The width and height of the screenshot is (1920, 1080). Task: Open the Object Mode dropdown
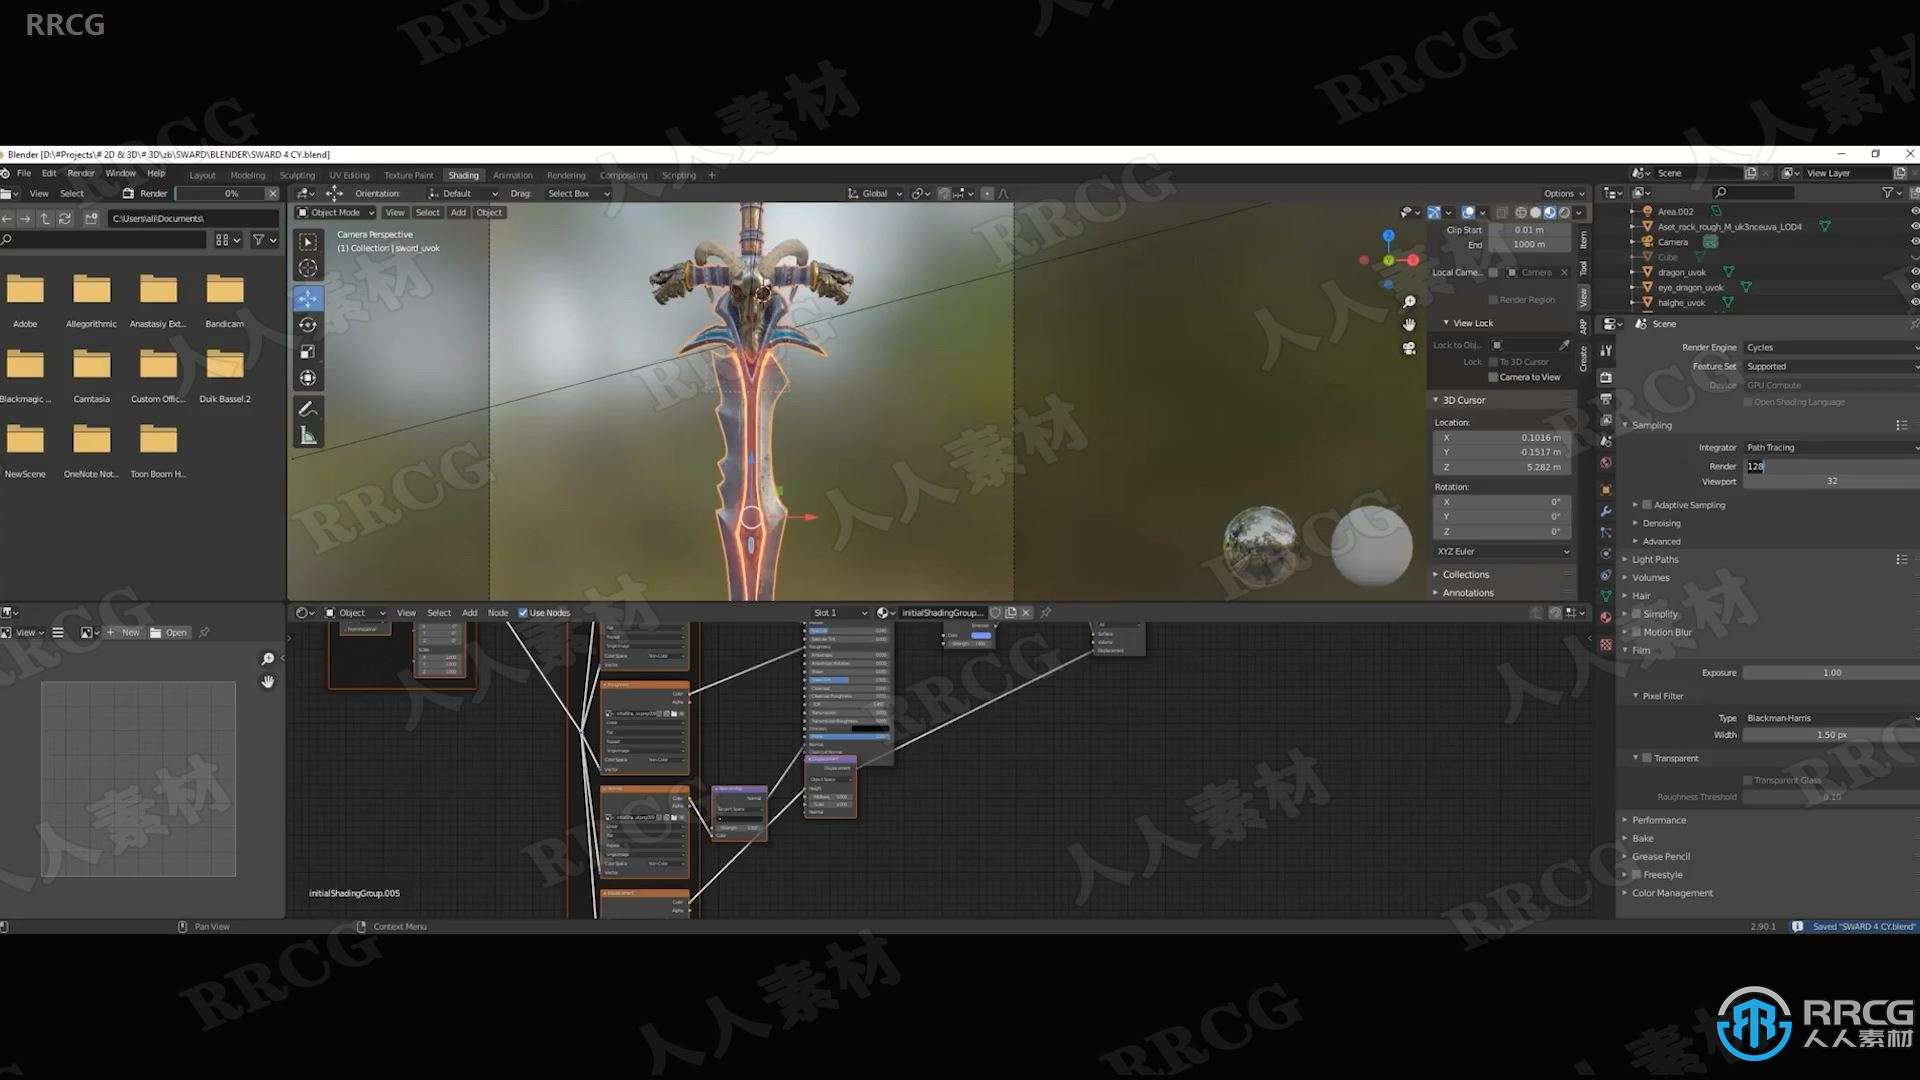(335, 213)
